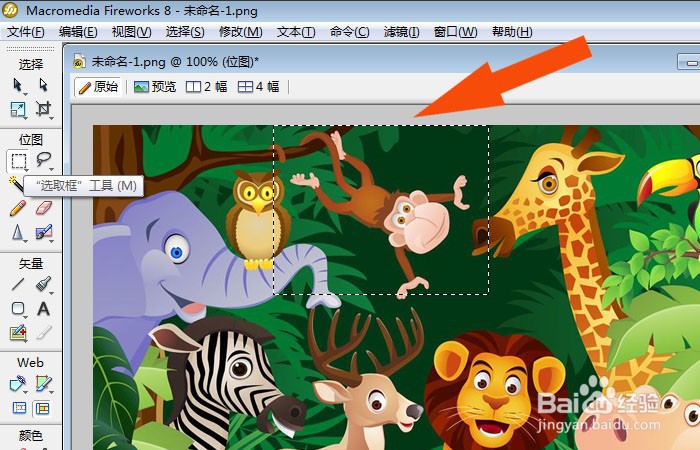The image size is (700, 450).
Task: Minimize the 未命名-1.png document window
Action: [x=689, y=62]
